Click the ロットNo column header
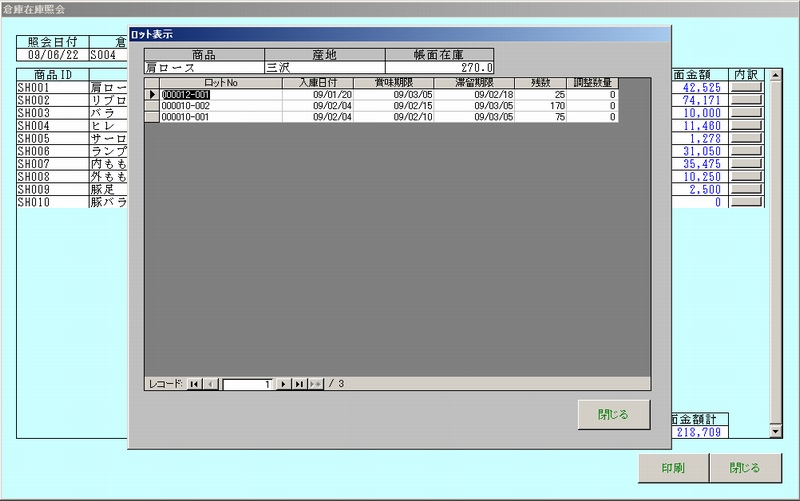Viewport: 800px width, 501px height. point(220,83)
